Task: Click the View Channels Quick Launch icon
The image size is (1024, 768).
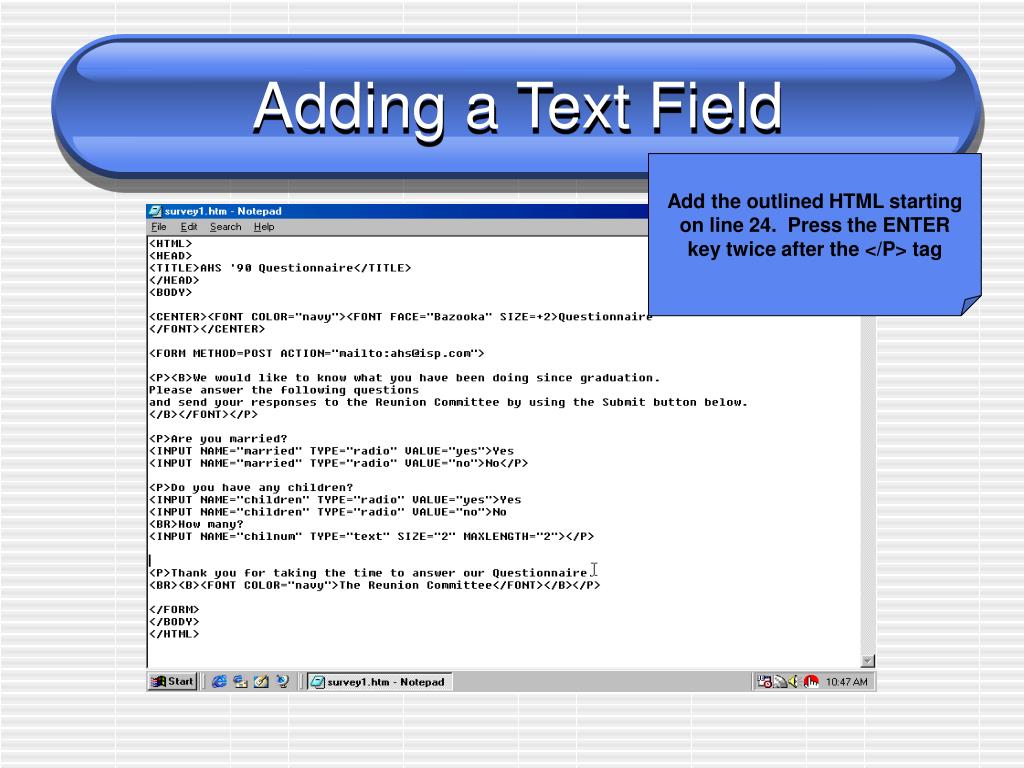Action: click(x=282, y=682)
